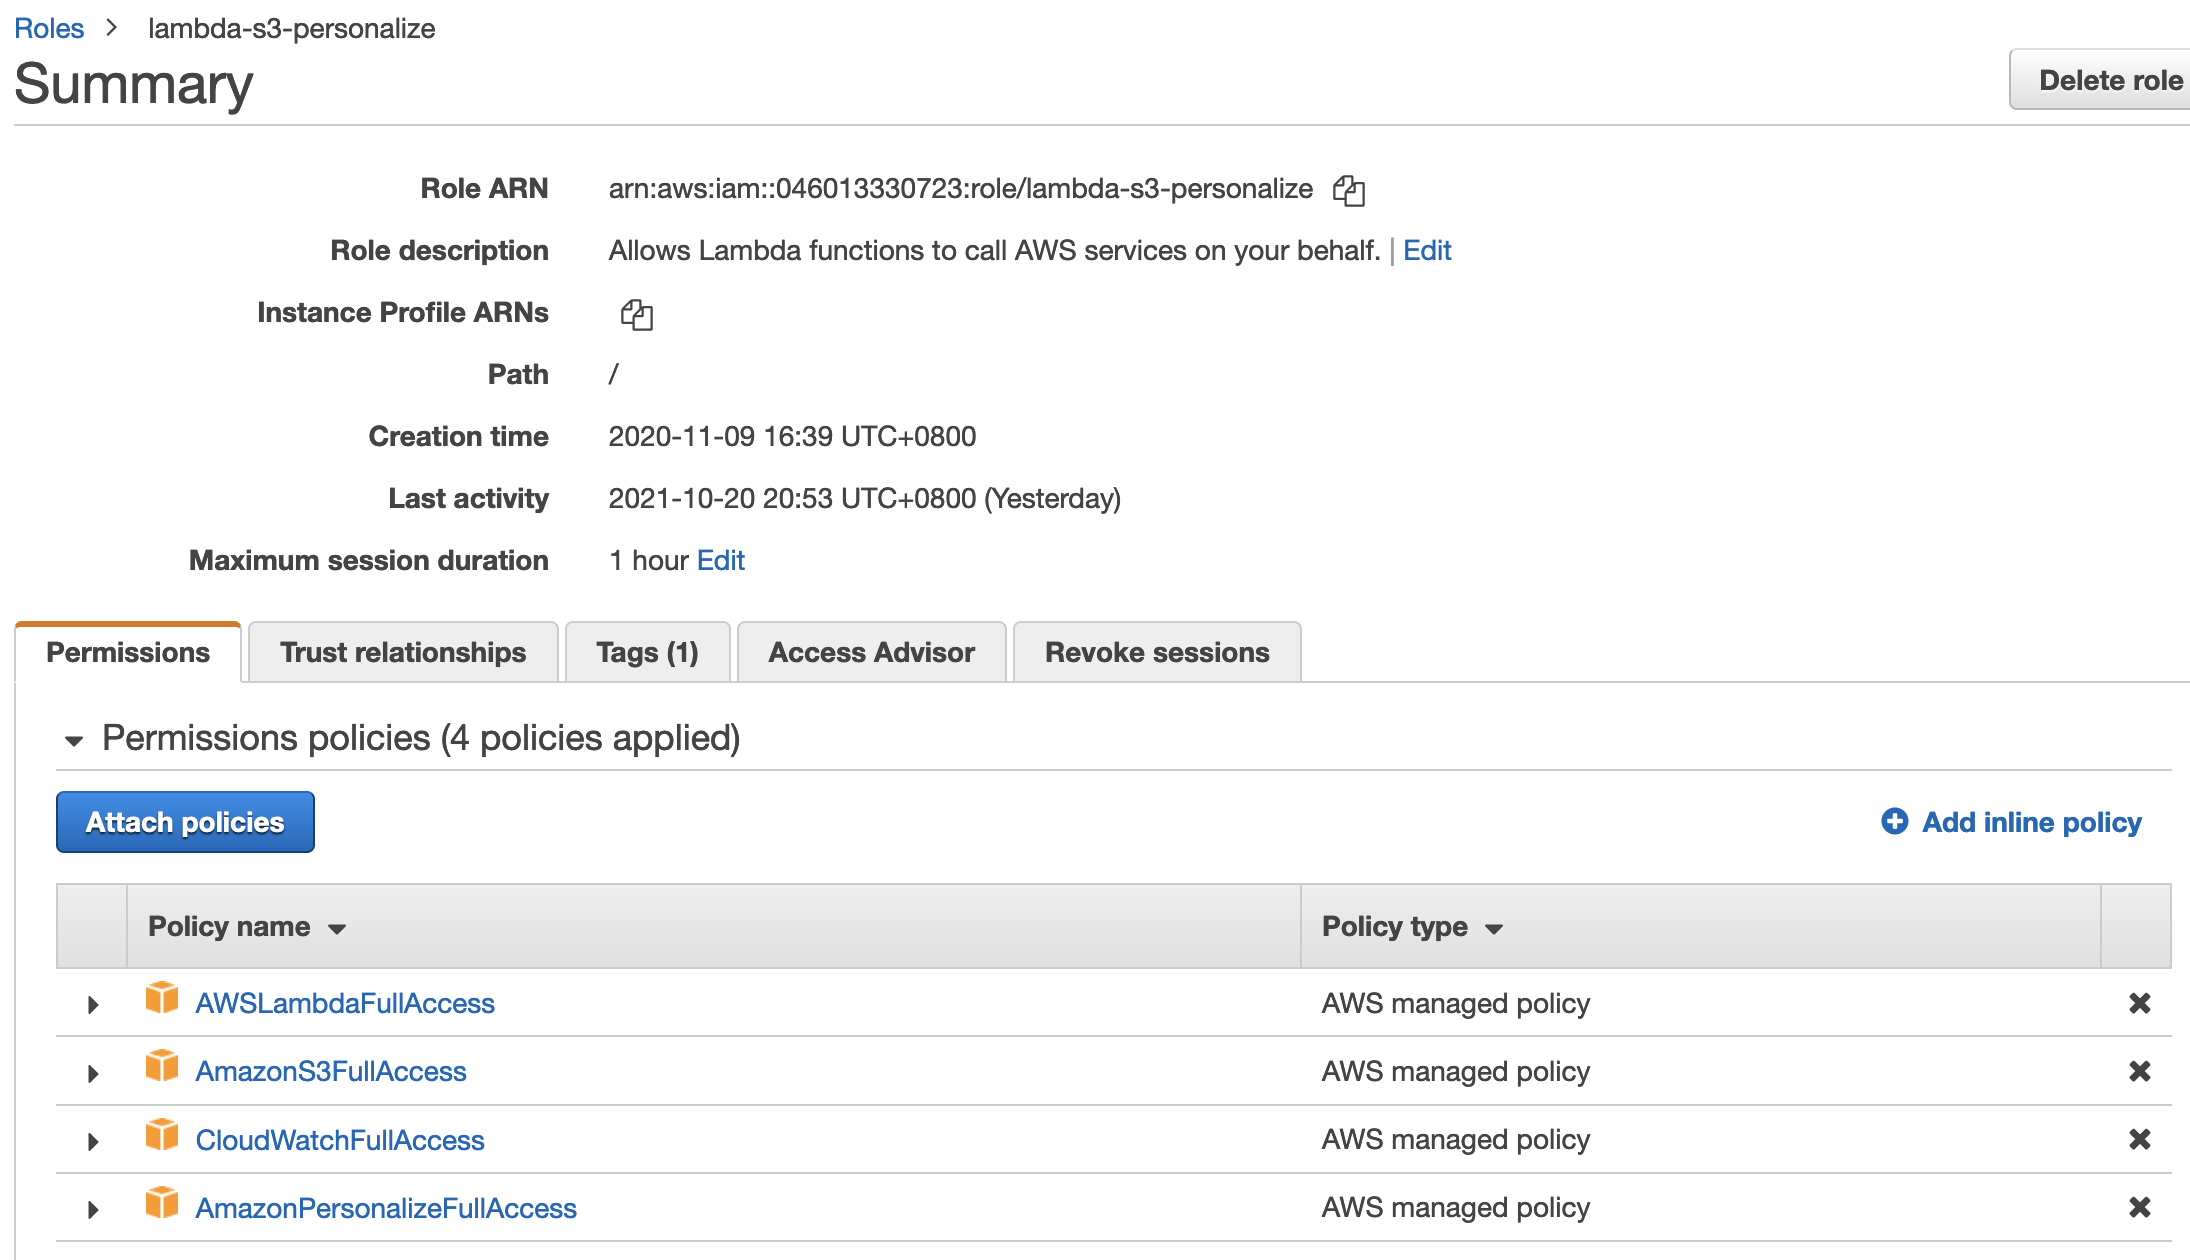Click the CloudWatchFullAccess policy box icon
Viewport: 2190px width, 1260px height.
[x=162, y=1136]
